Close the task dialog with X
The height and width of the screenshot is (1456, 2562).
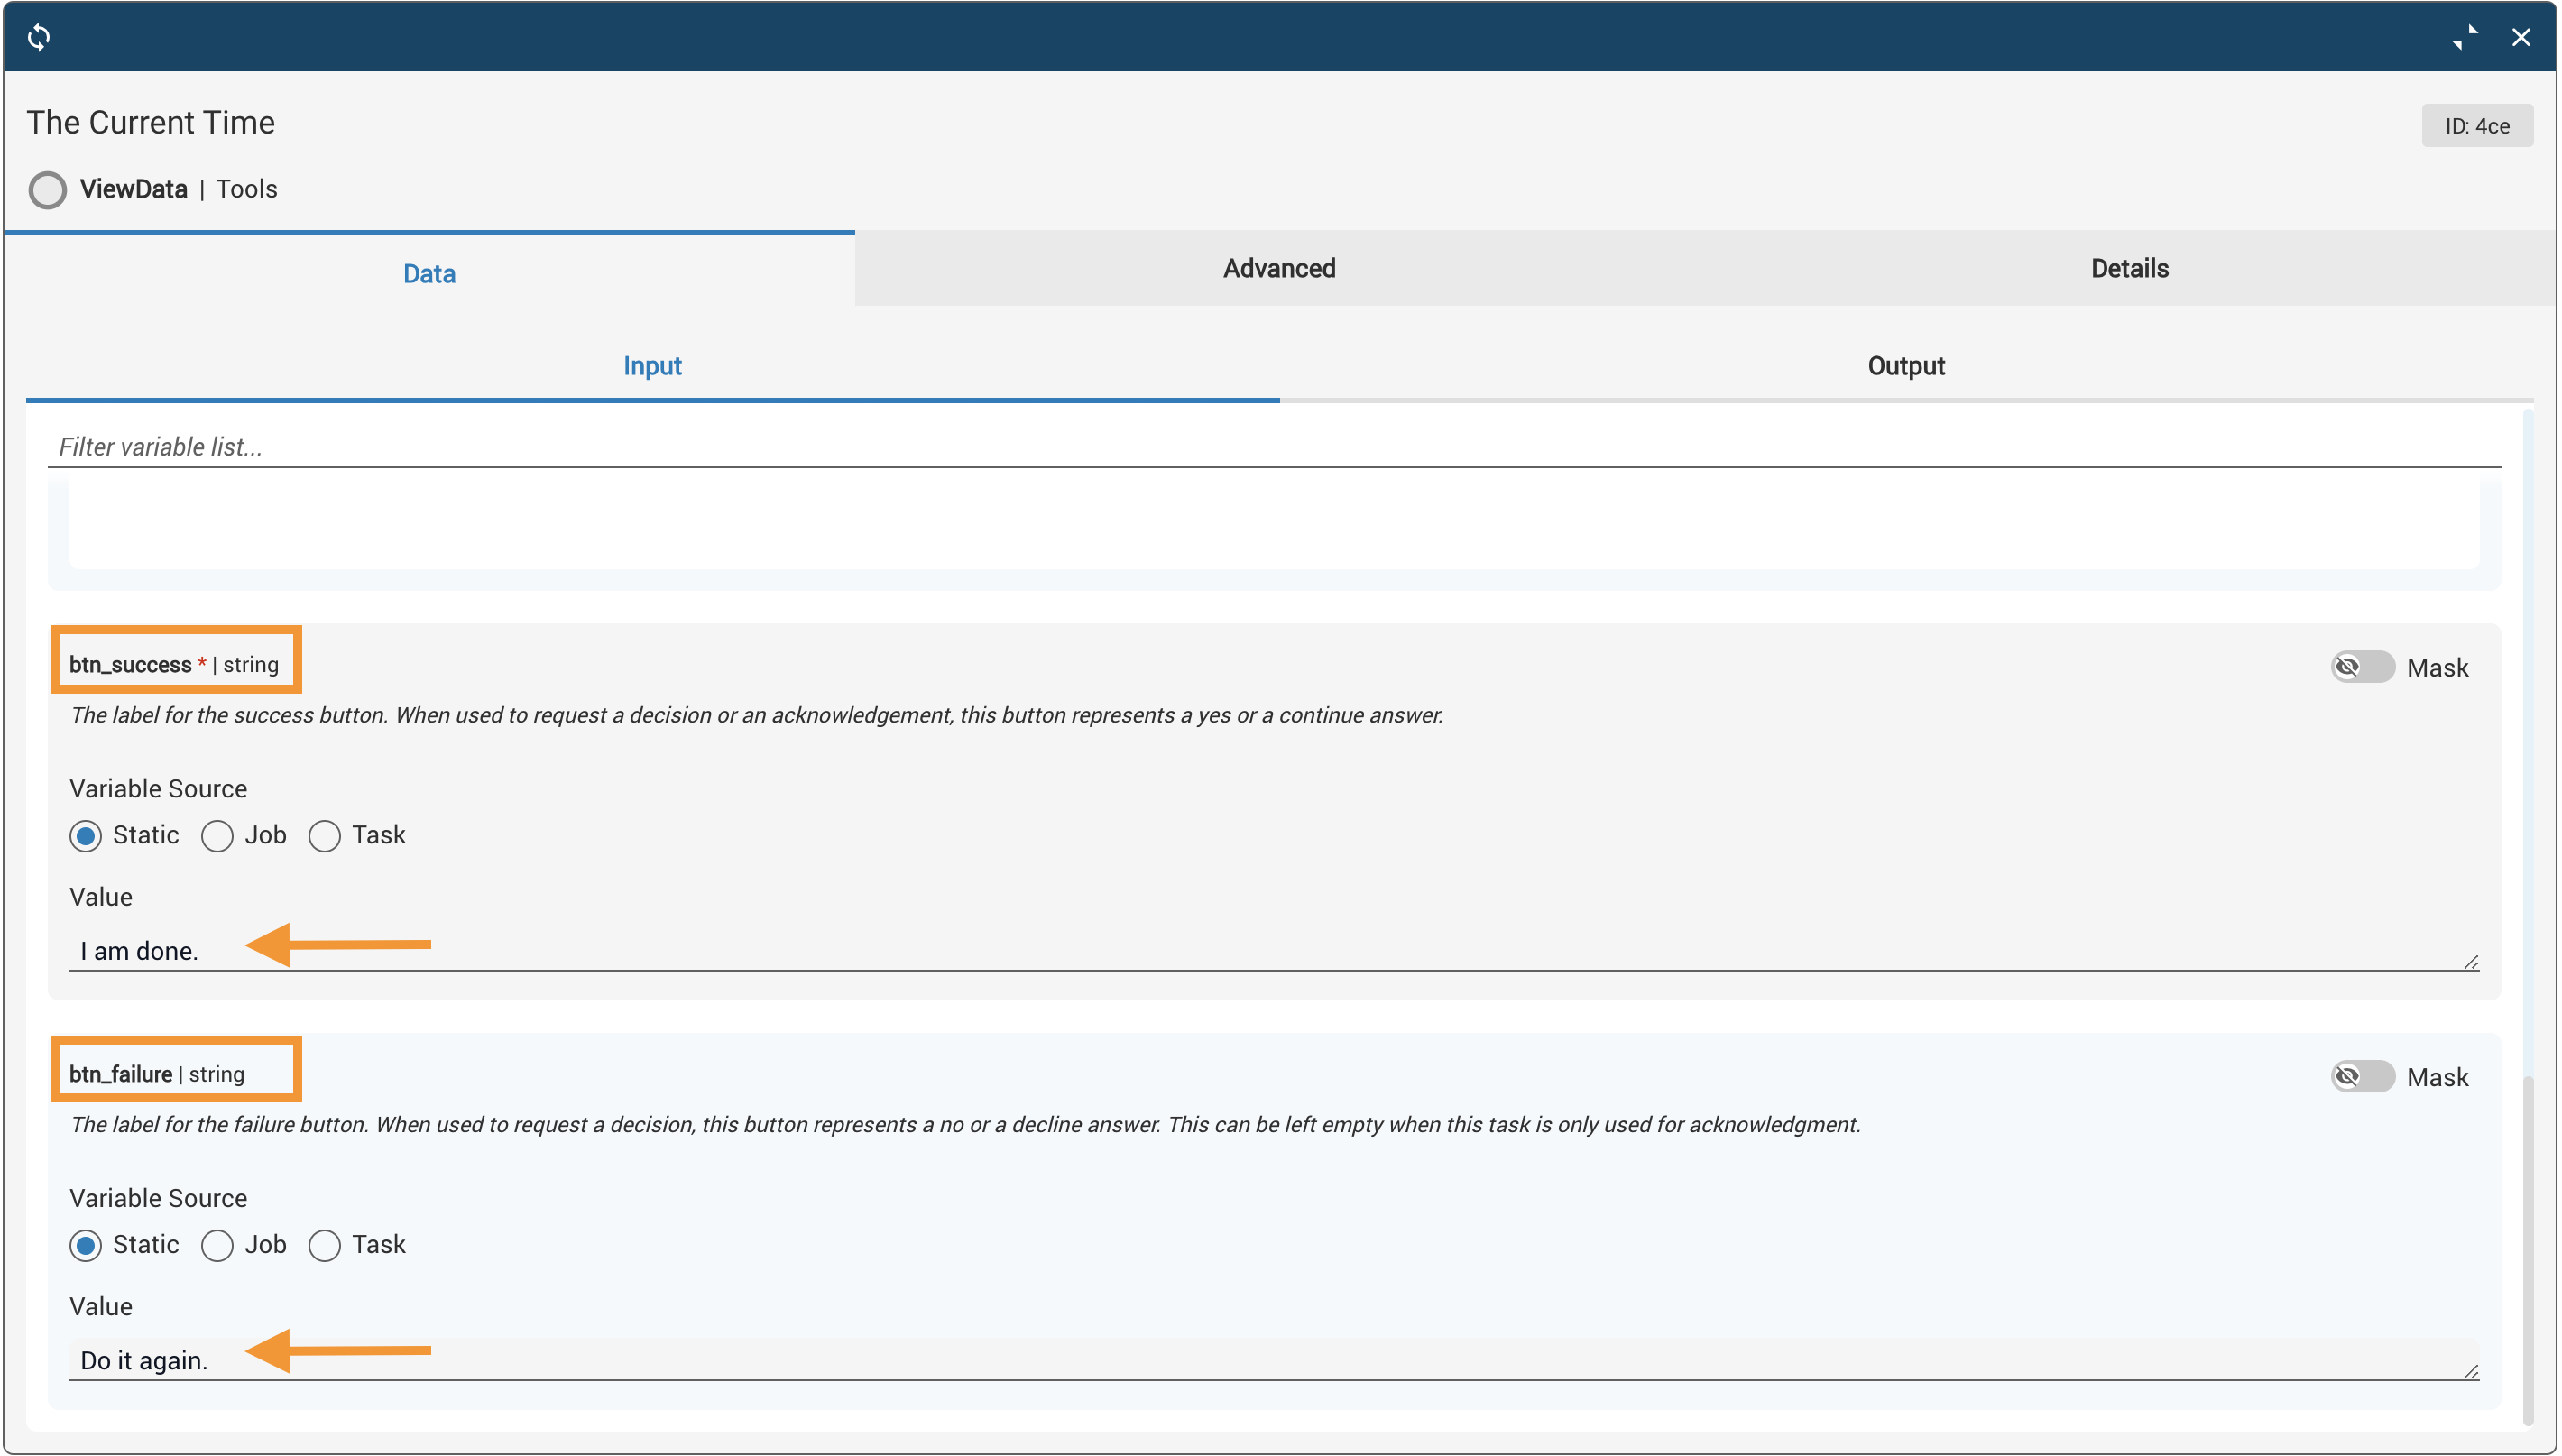tap(2520, 37)
